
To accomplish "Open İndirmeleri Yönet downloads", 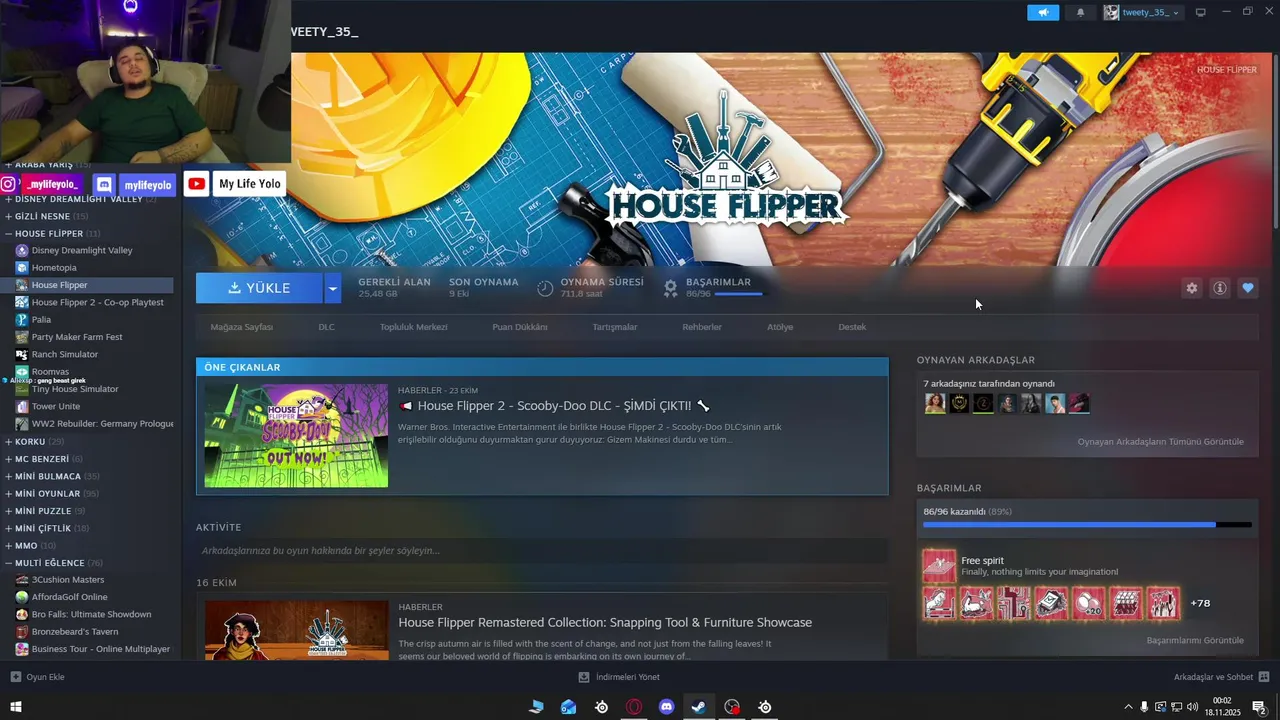I will click(x=619, y=677).
